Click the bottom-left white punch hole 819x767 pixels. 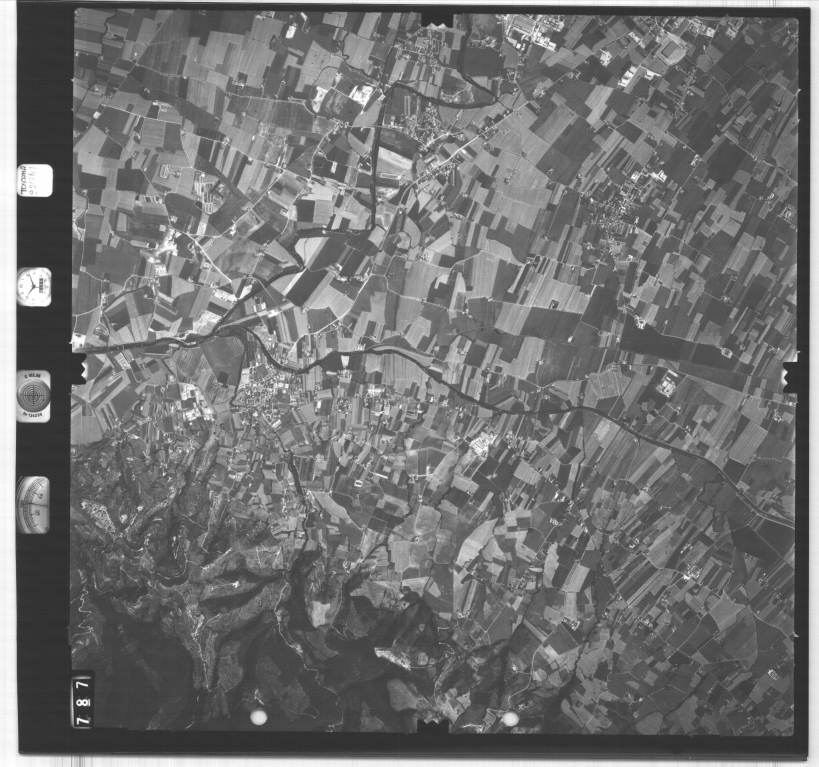258,717
